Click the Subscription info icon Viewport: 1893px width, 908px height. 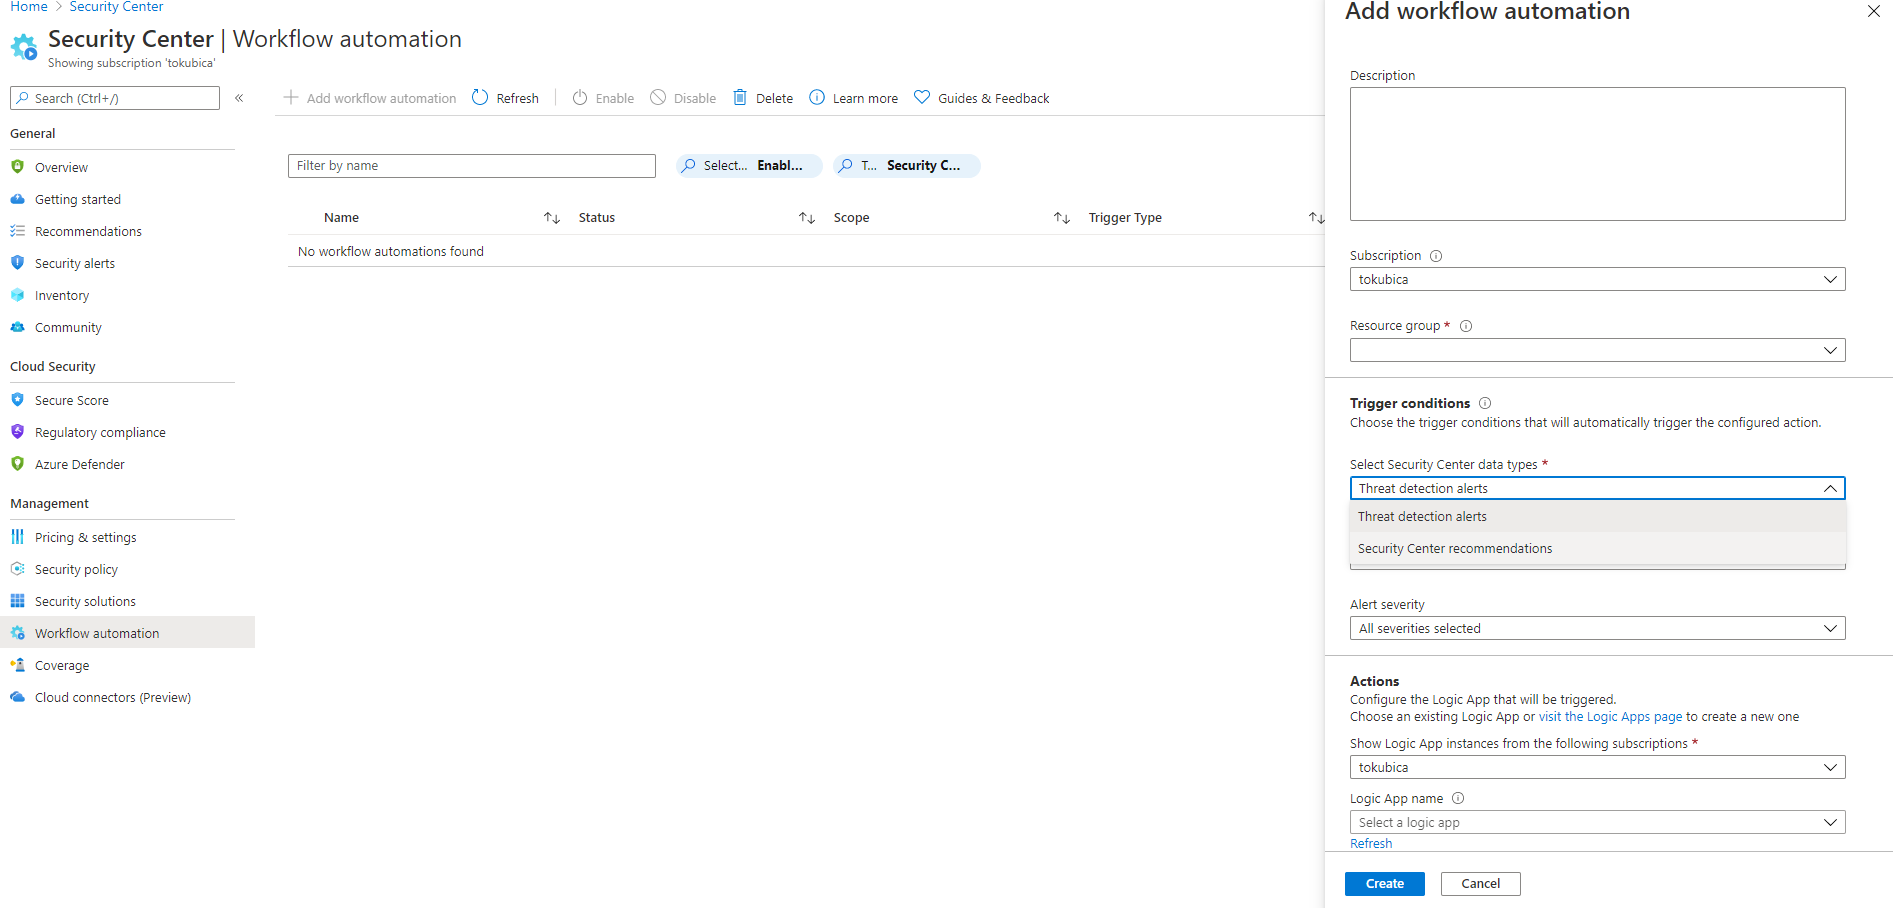coord(1436,256)
